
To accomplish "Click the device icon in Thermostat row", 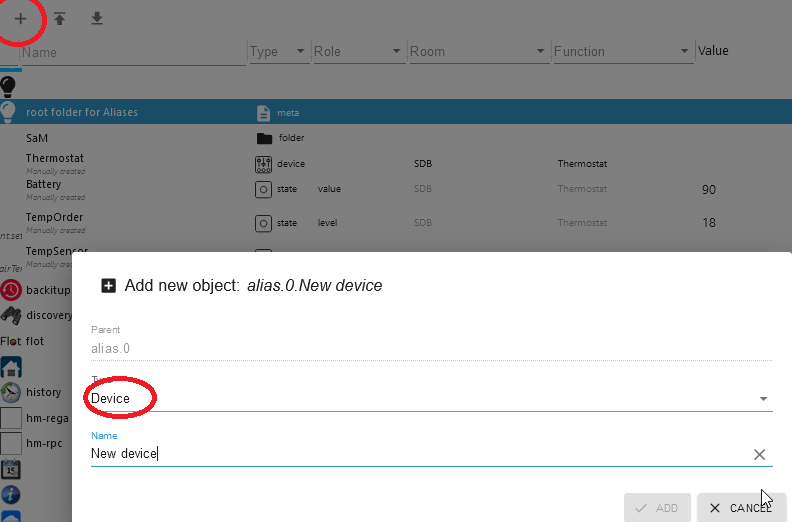I will point(264,163).
